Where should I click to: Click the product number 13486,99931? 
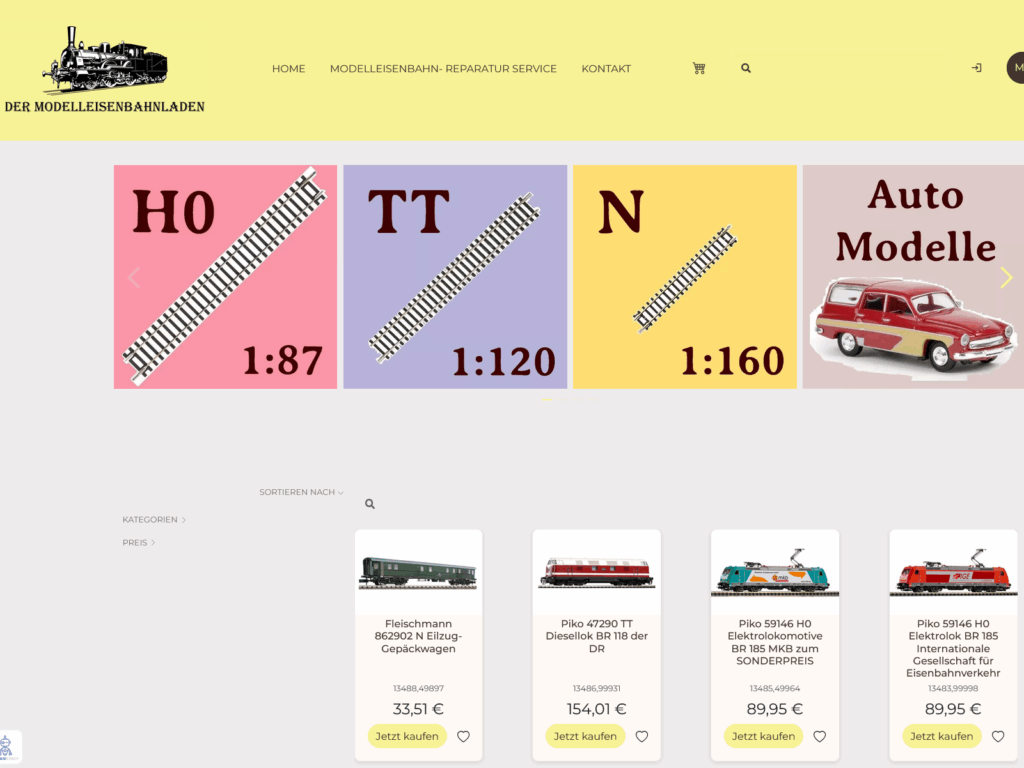pos(597,688)
